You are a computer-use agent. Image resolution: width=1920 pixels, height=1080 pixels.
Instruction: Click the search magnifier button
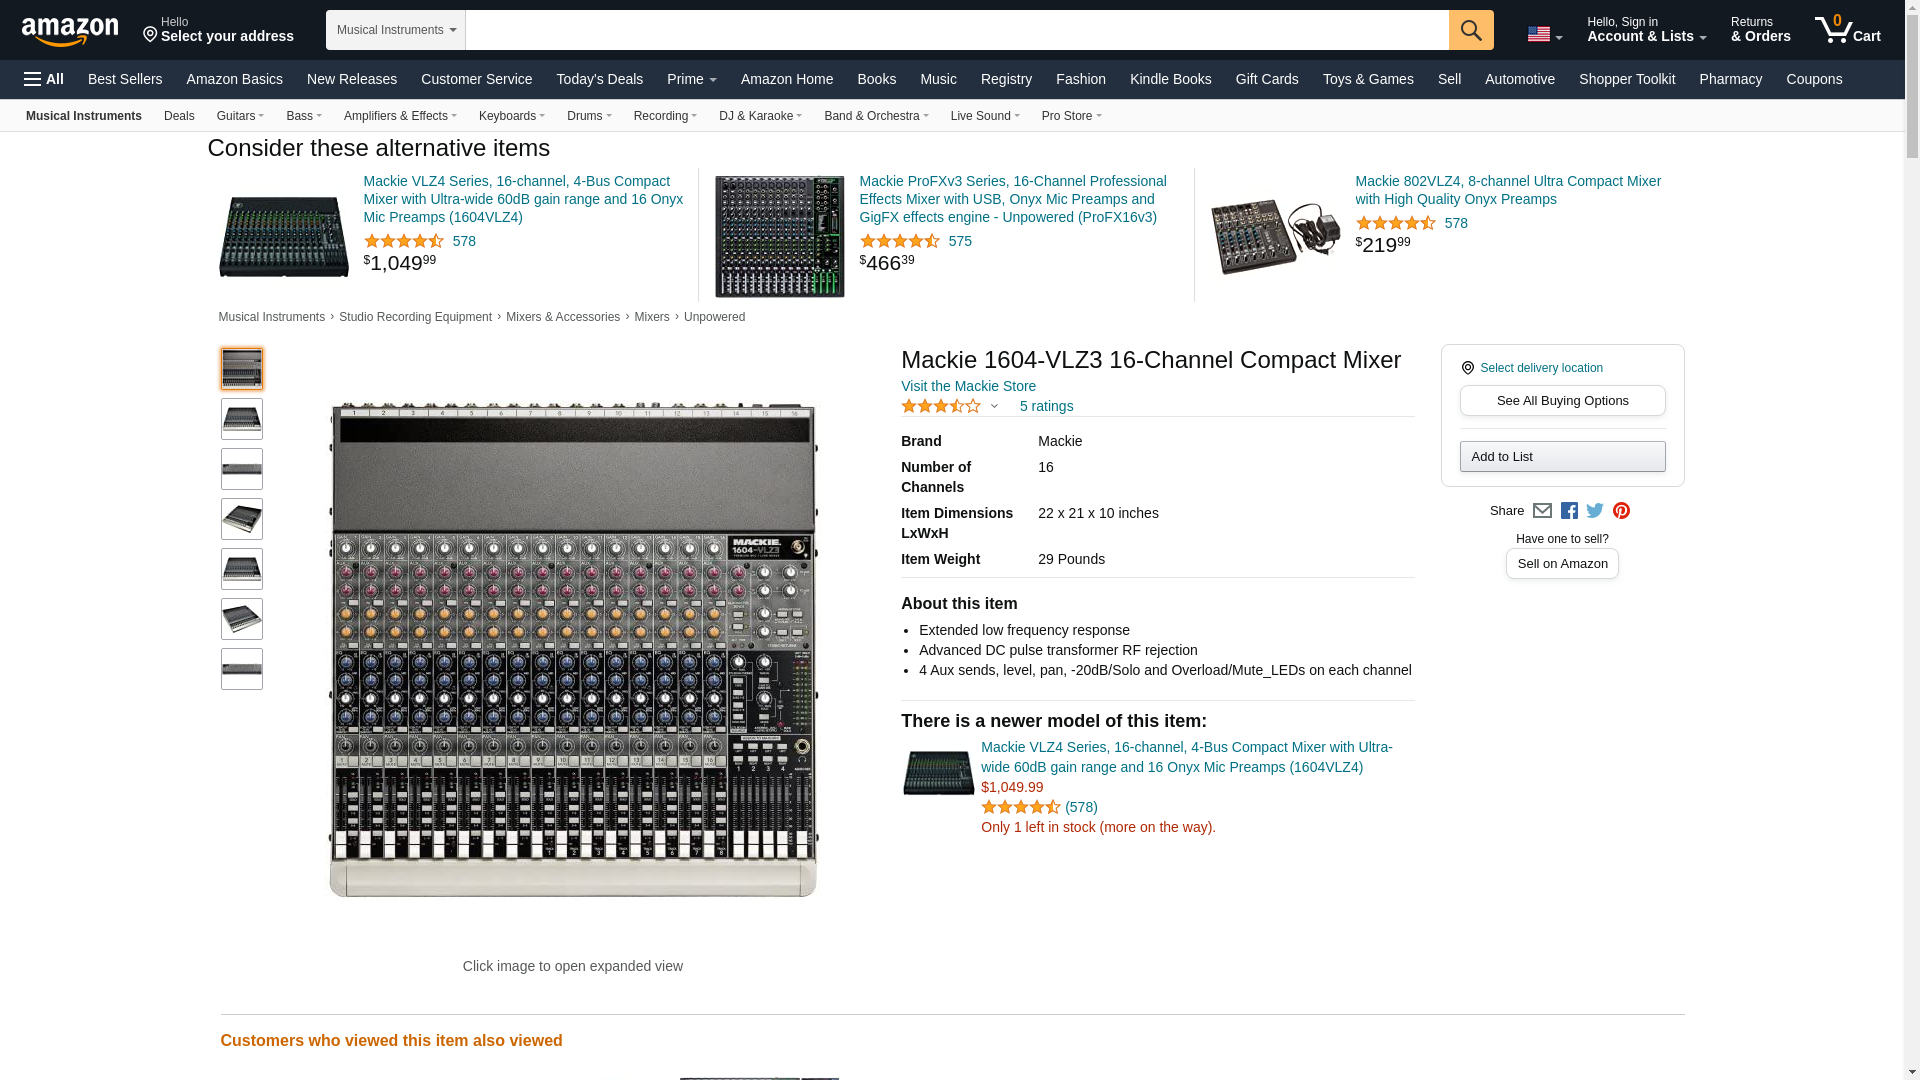[1470, 30]
